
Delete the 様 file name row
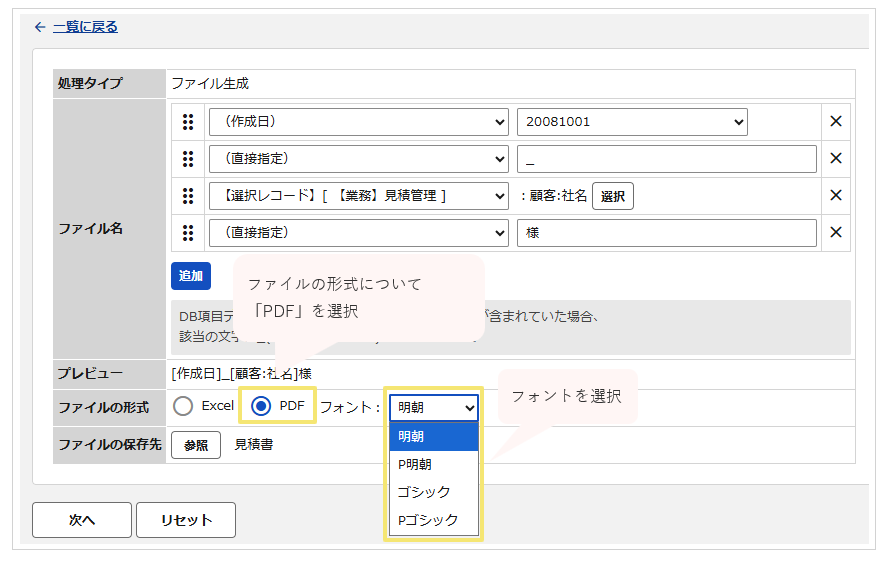[x=836, y=232]
